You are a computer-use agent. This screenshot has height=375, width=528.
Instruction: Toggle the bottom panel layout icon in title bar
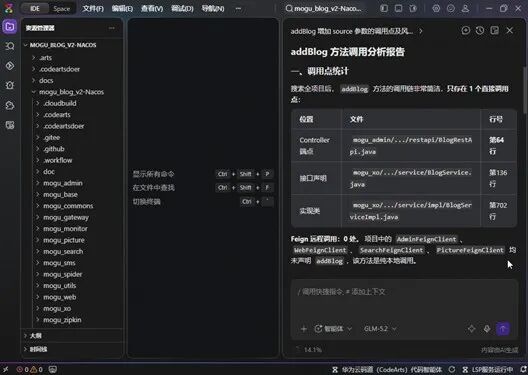398,8
